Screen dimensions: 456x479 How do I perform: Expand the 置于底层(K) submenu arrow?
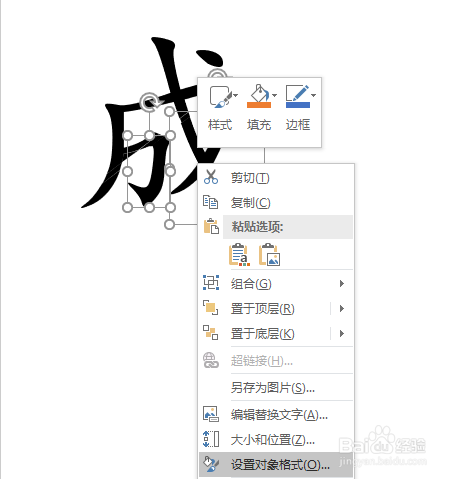click(342, 334)
